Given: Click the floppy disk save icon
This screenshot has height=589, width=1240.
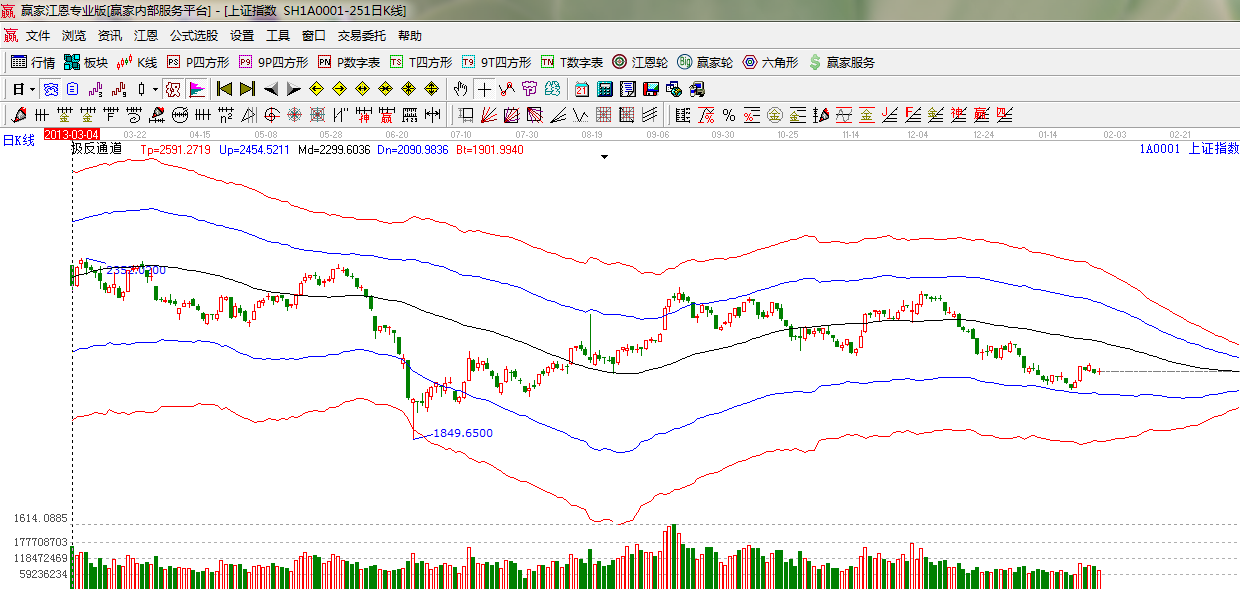Looking at the screenshot, I should point(651,89).
